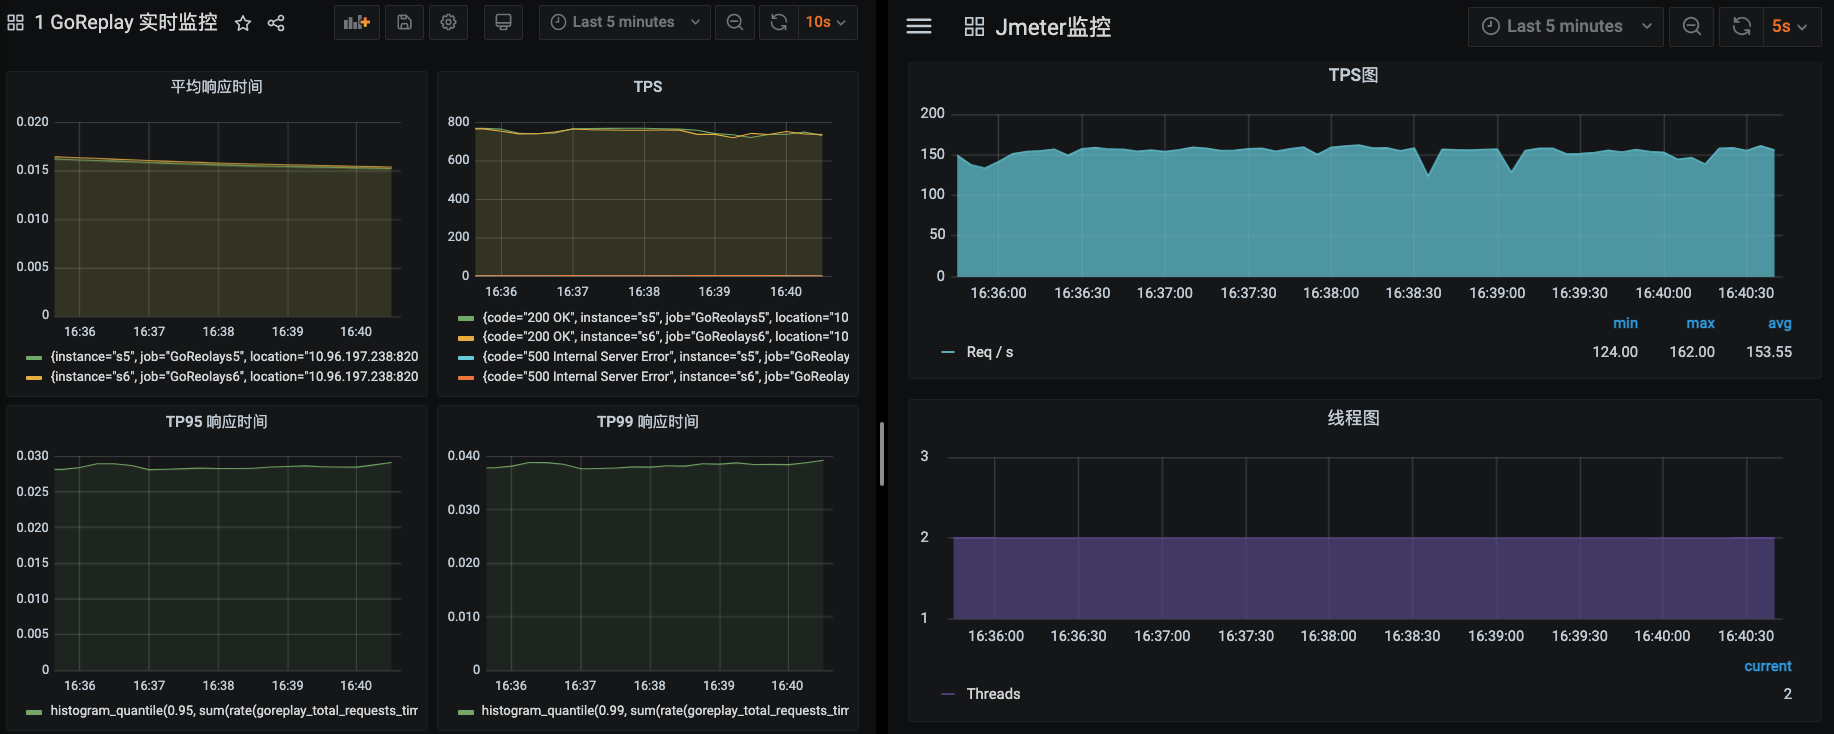The width and height of the screenshot is (1834, 734).
Task: Toggle 200 OK s5 series in TPS legend
Action: pyautogui.click(x=666, y=318)
